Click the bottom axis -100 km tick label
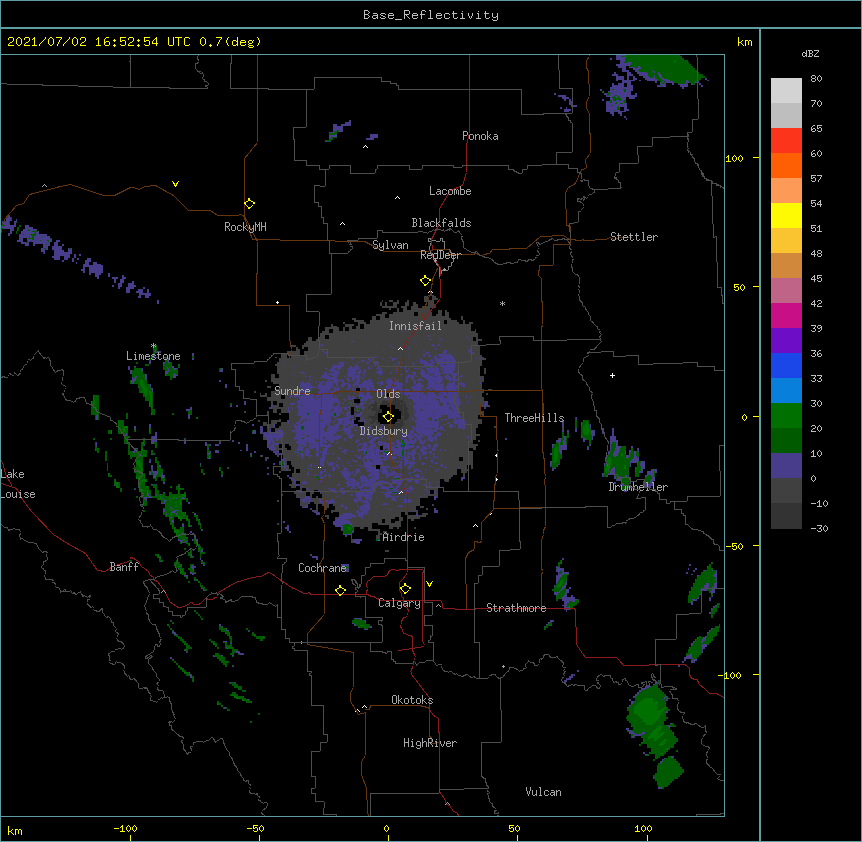Viewport: 862px width, 842px height. click(125, 828)
